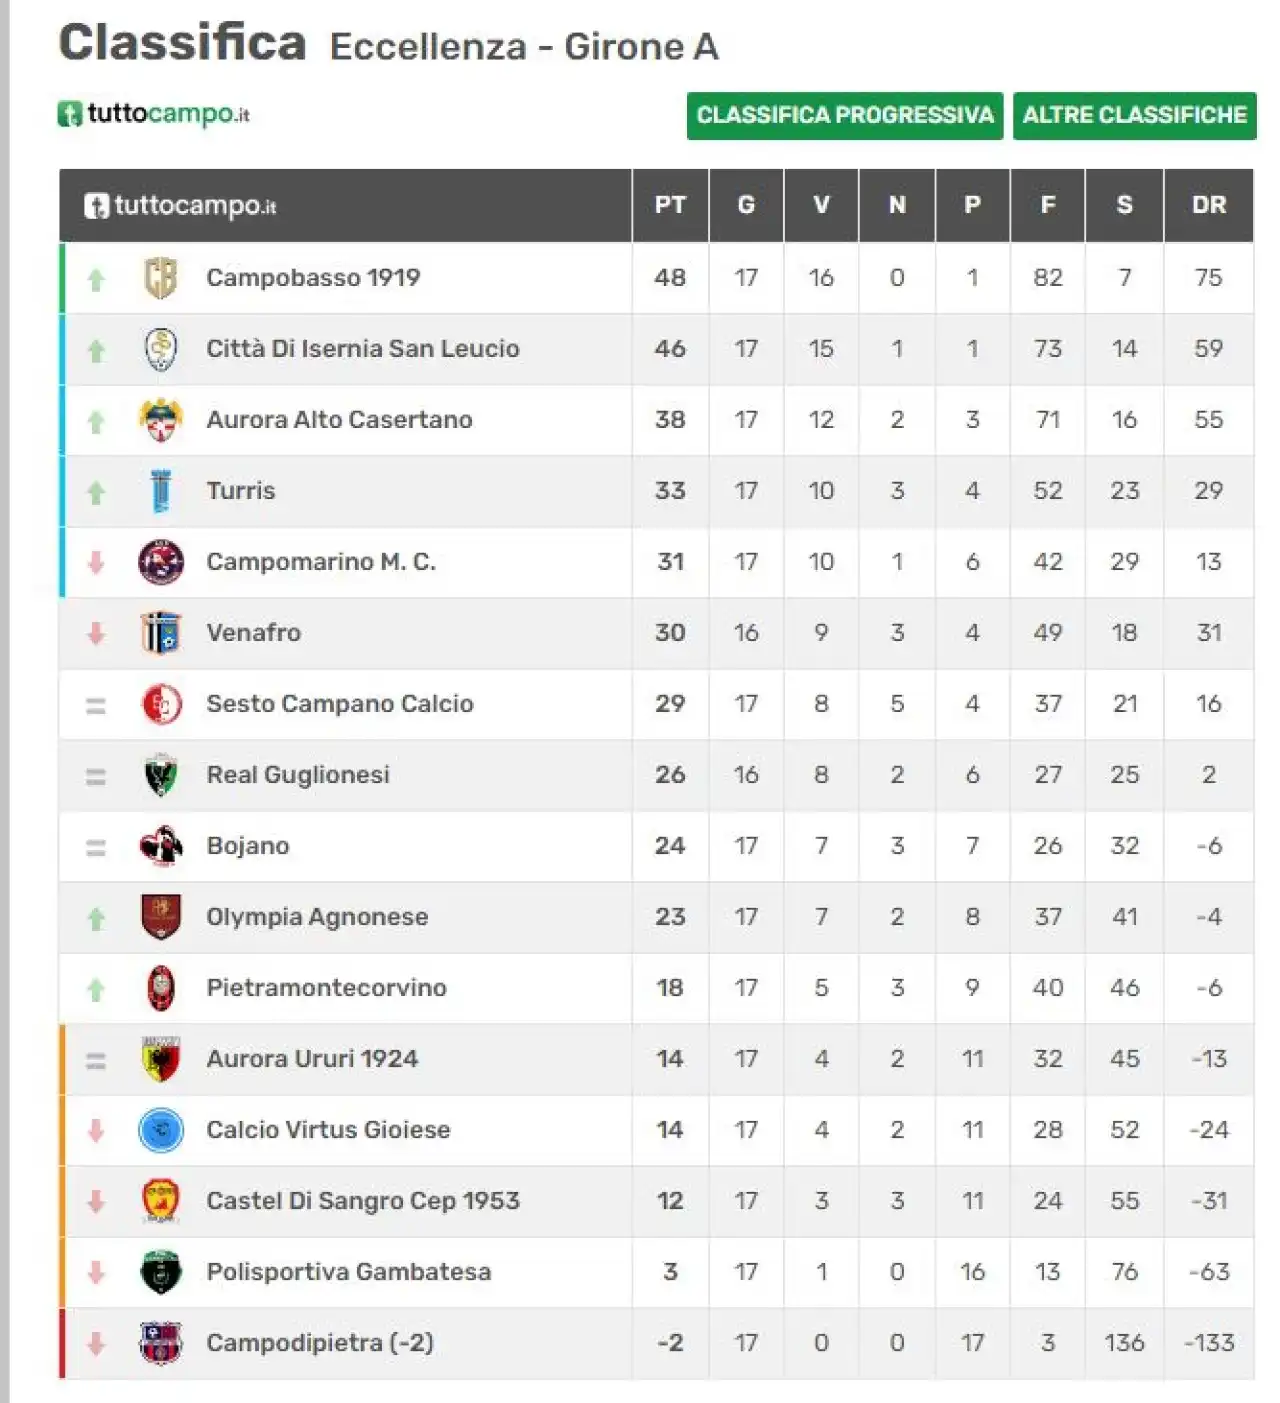Click the Bojano team crest icon
The image size is (1280, 1403).
[161, 846]
